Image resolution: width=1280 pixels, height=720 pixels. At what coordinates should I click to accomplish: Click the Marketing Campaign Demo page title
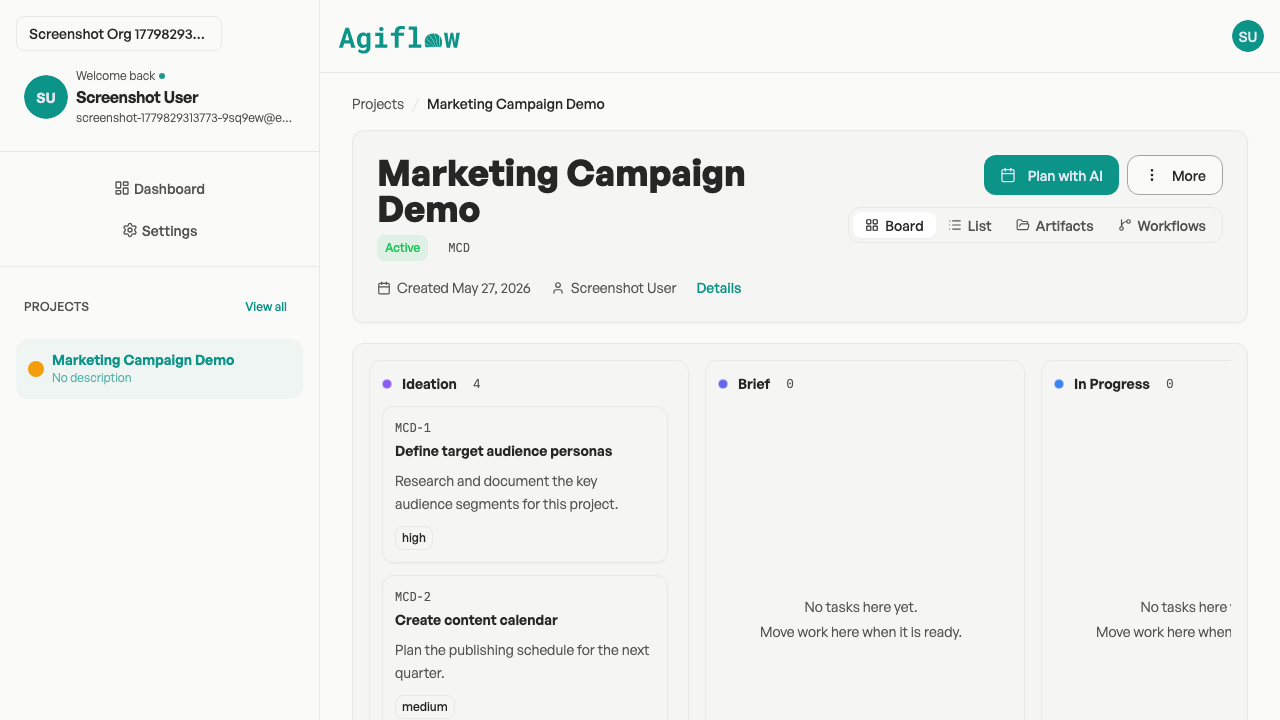[561, 191]
